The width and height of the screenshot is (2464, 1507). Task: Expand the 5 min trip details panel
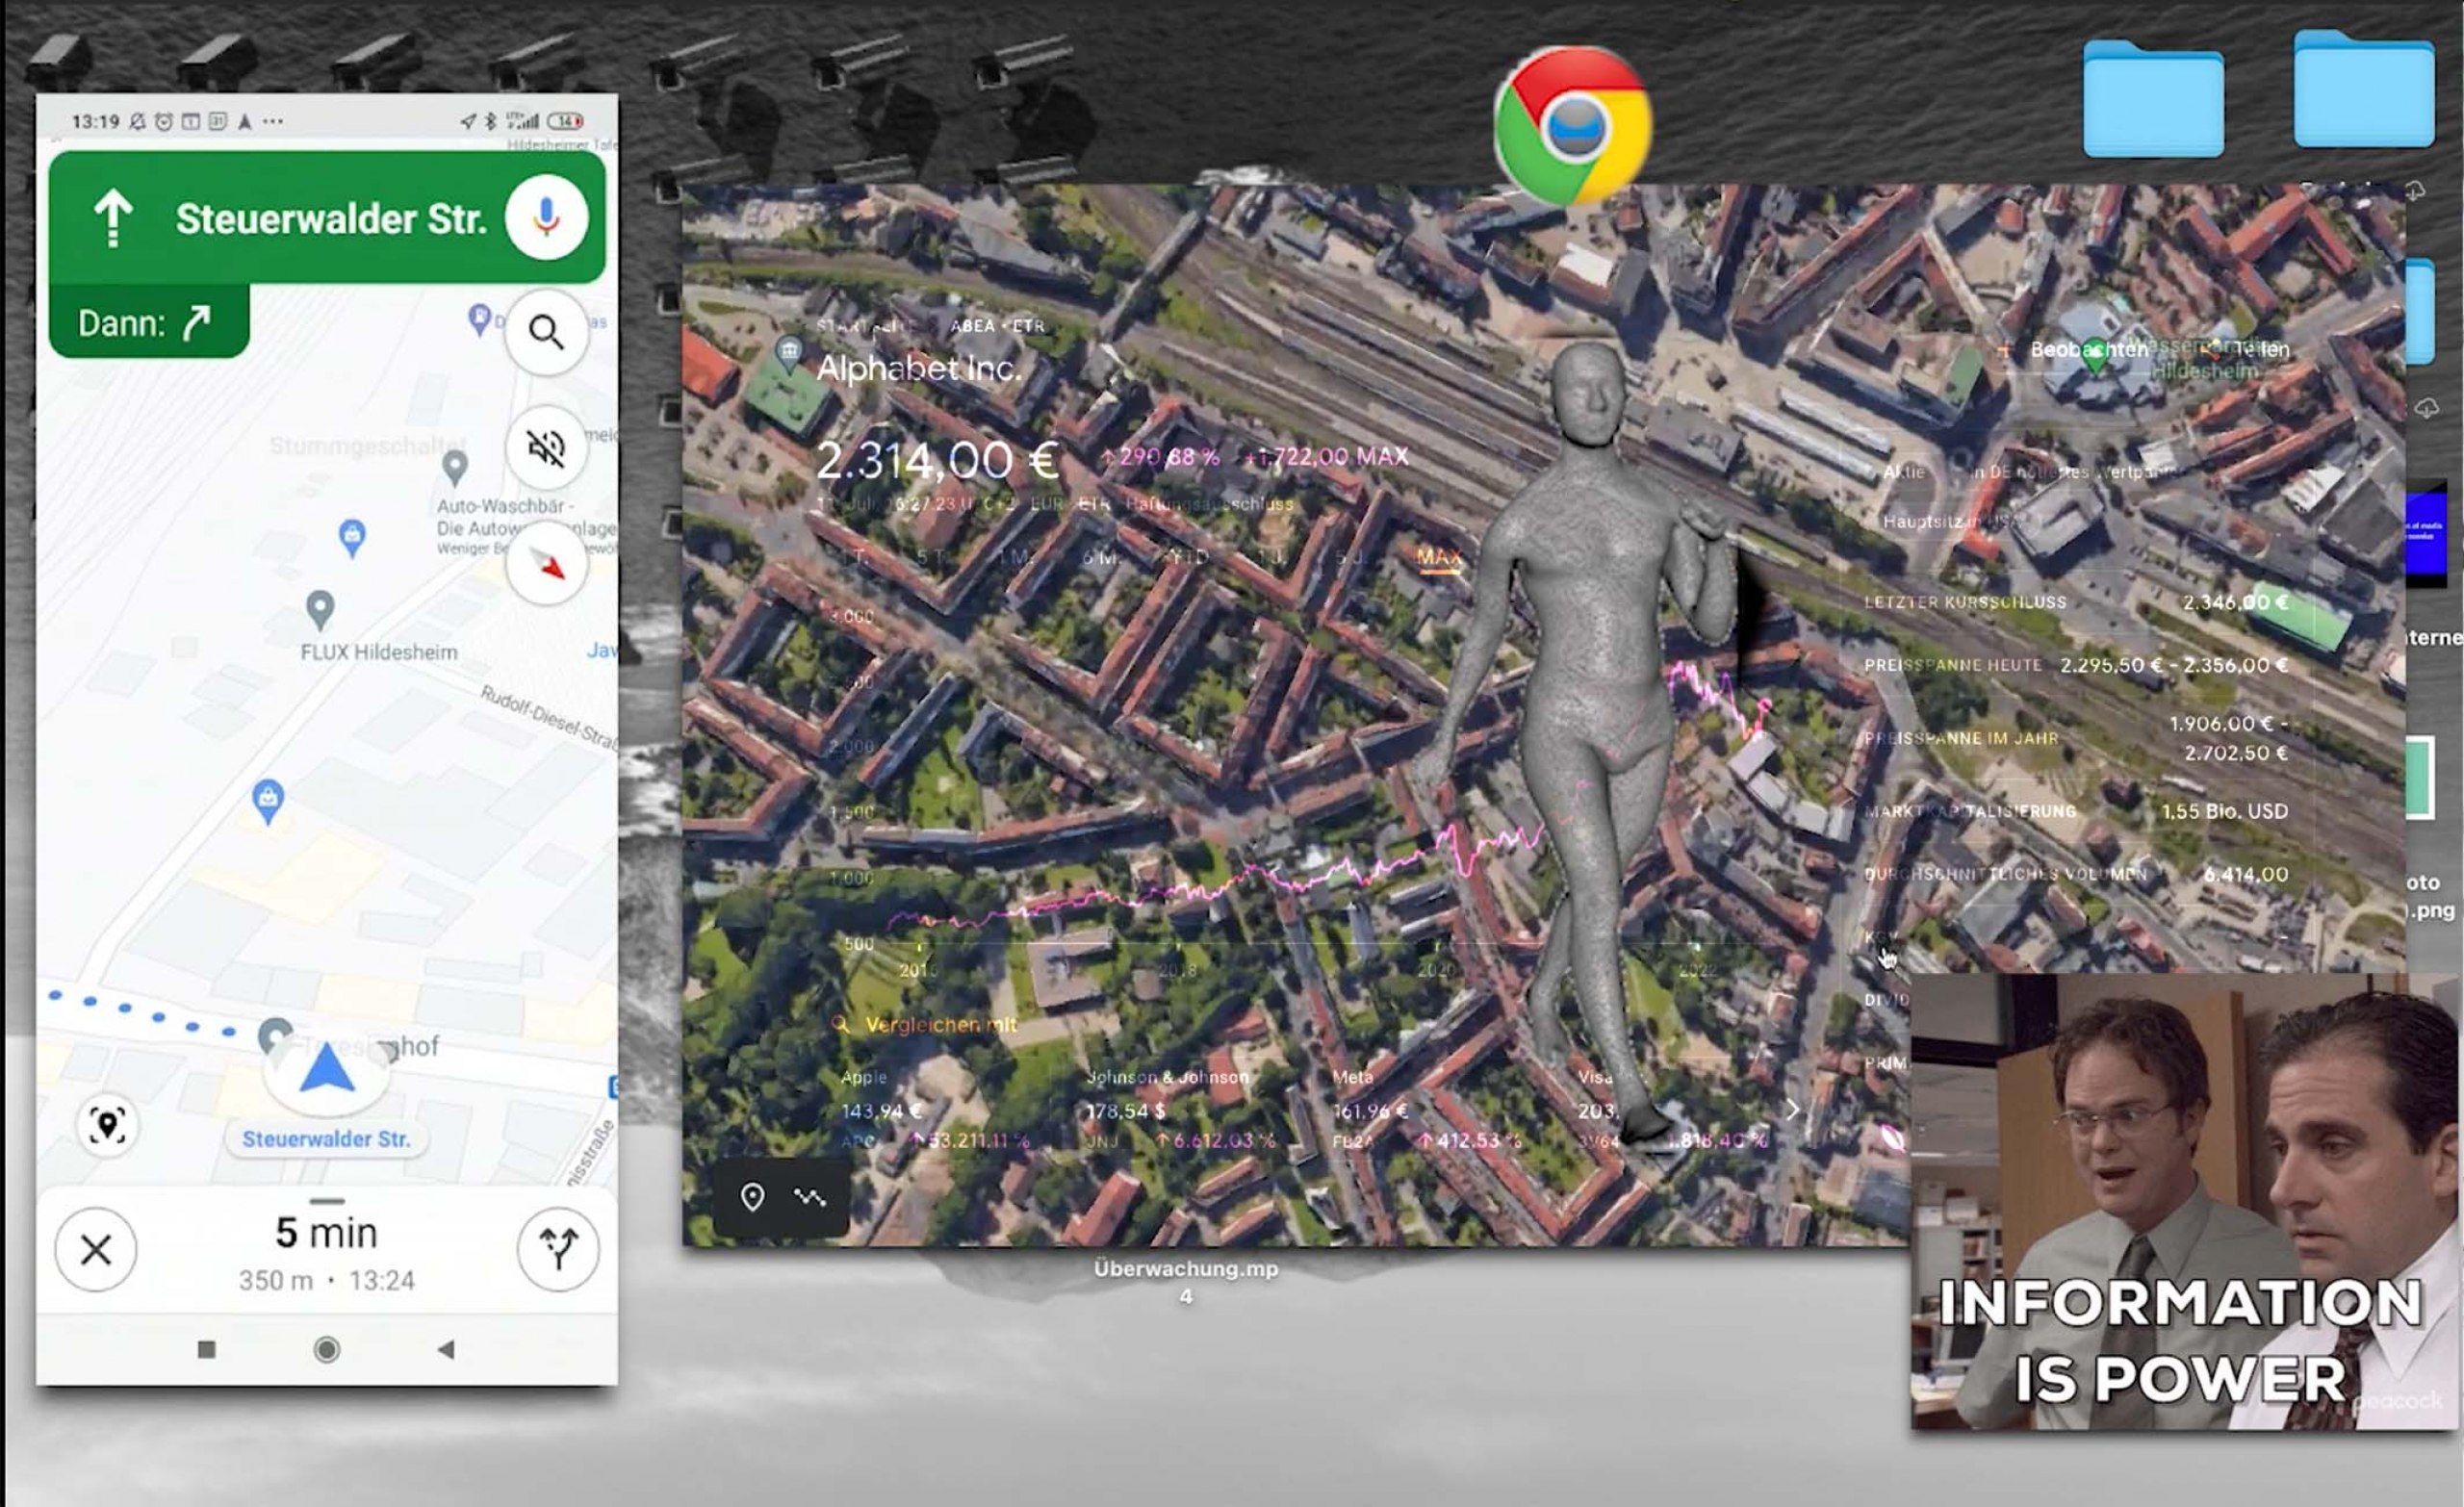(x=327, y=1250)
